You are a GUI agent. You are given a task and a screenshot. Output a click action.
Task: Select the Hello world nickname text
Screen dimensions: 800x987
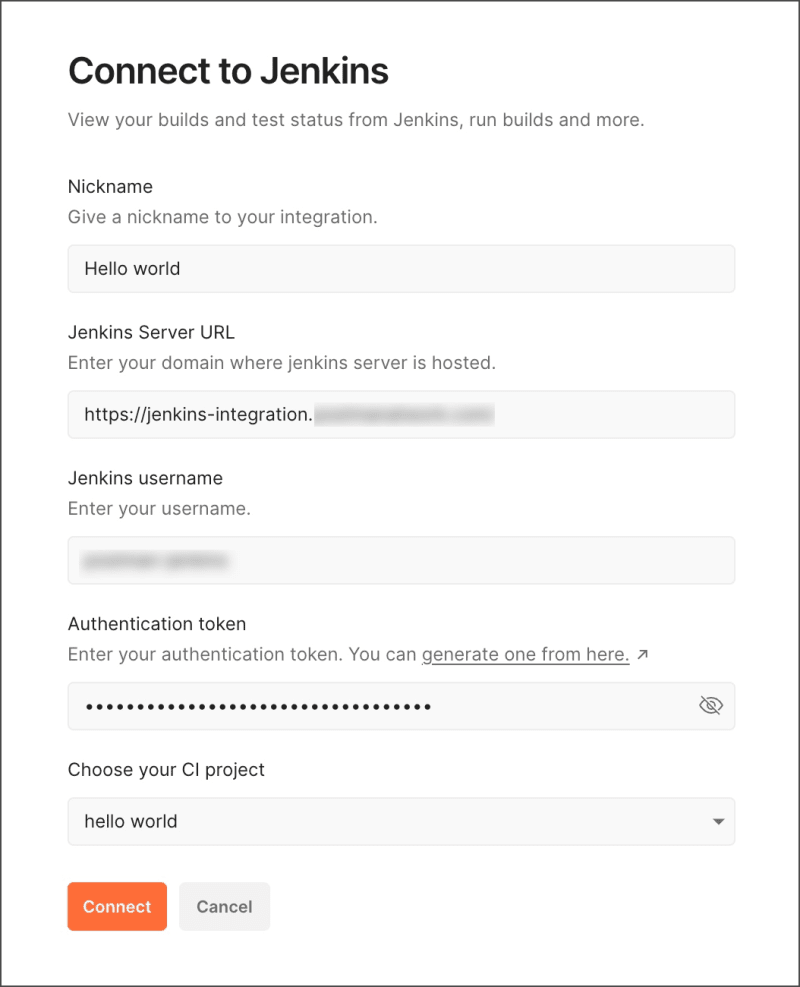click(x=132, y=268)
